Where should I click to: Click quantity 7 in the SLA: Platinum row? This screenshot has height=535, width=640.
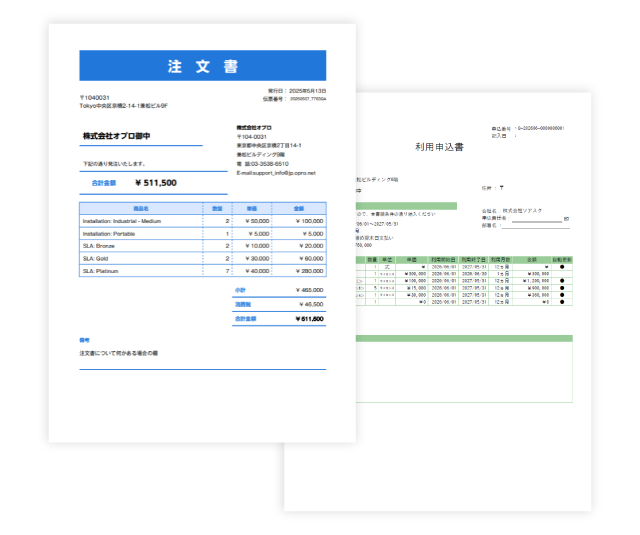227,271
